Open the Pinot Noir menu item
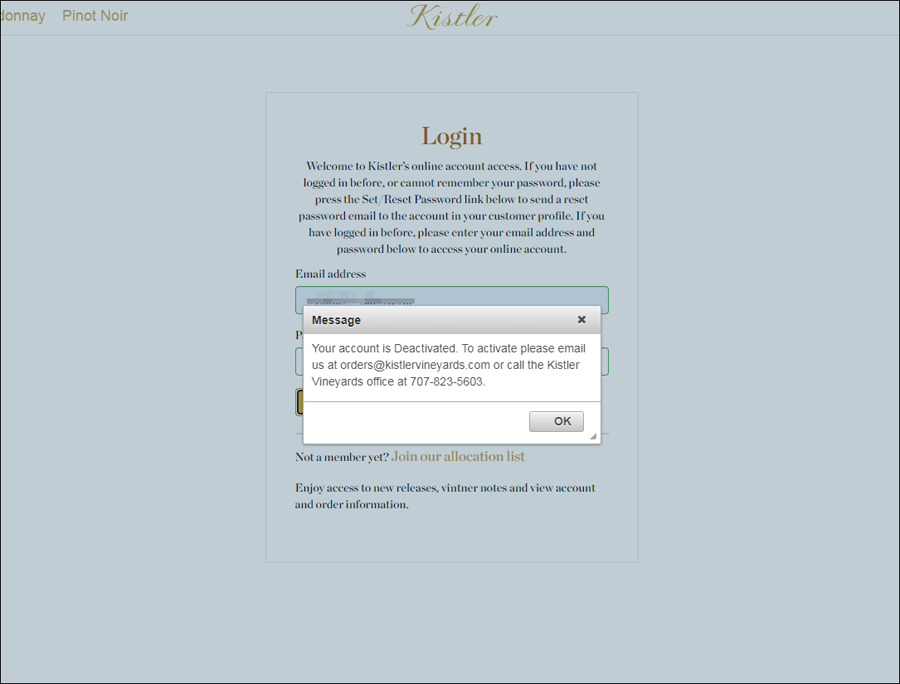Image resolution: width=900 pixels, height=684 pixels. click(95, 15)
